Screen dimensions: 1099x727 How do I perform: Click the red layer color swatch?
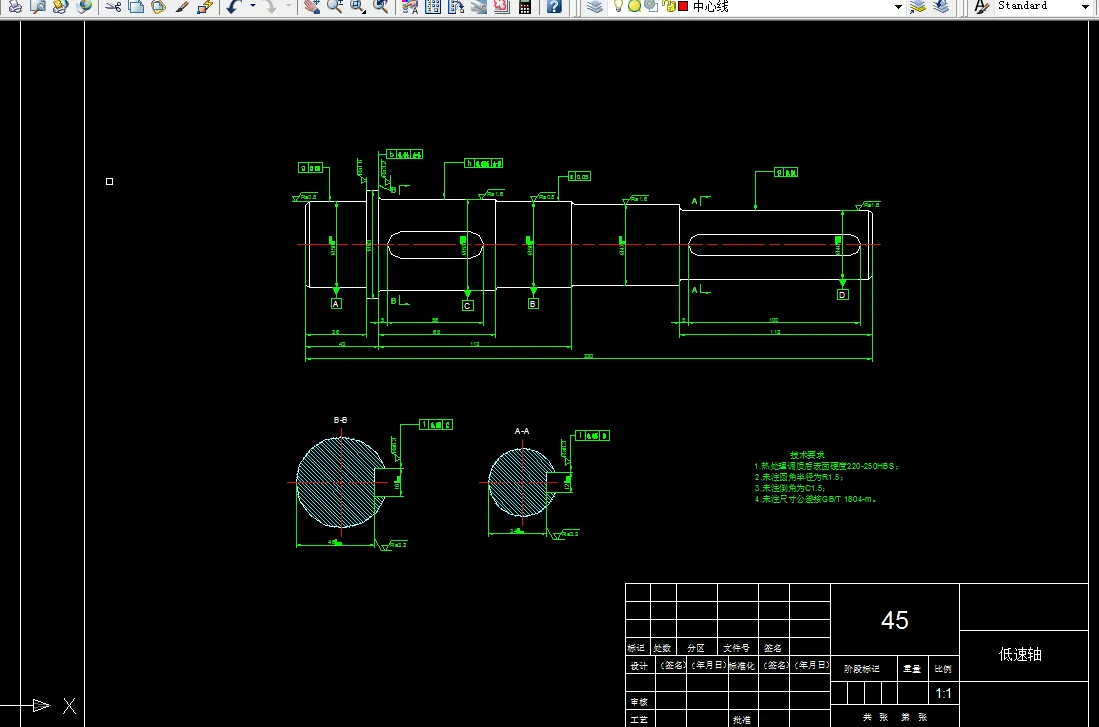[683, 6]
